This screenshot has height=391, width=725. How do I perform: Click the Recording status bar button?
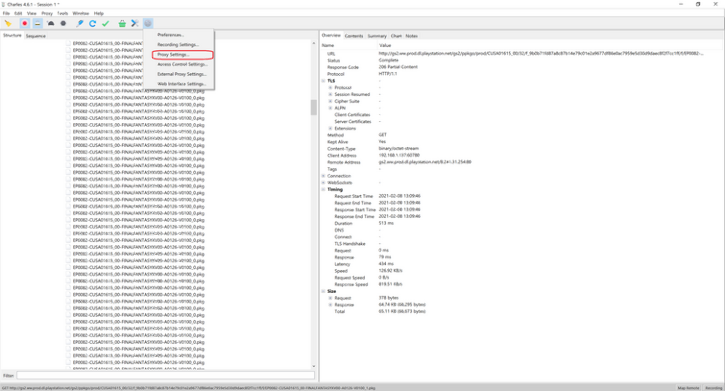(x=713, y=388)
